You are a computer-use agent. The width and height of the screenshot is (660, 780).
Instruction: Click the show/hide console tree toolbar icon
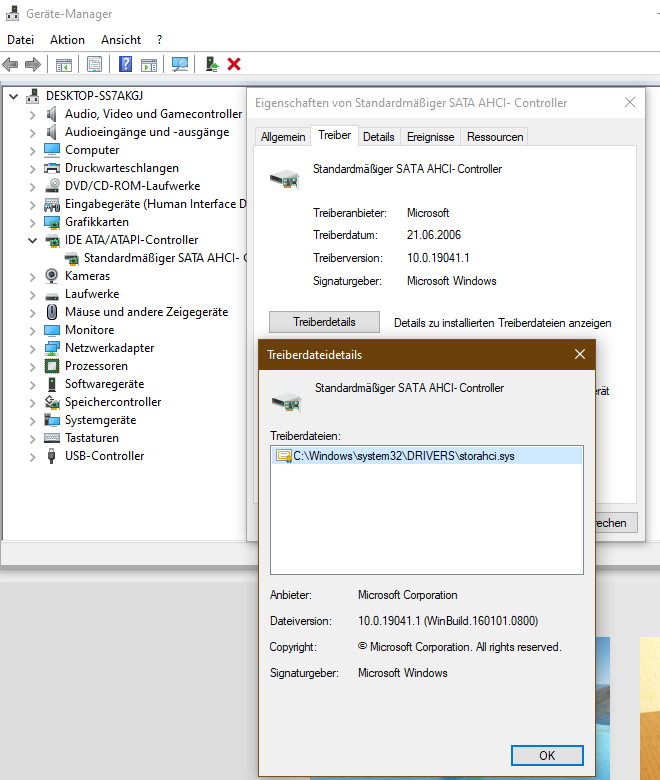(64, 64)
